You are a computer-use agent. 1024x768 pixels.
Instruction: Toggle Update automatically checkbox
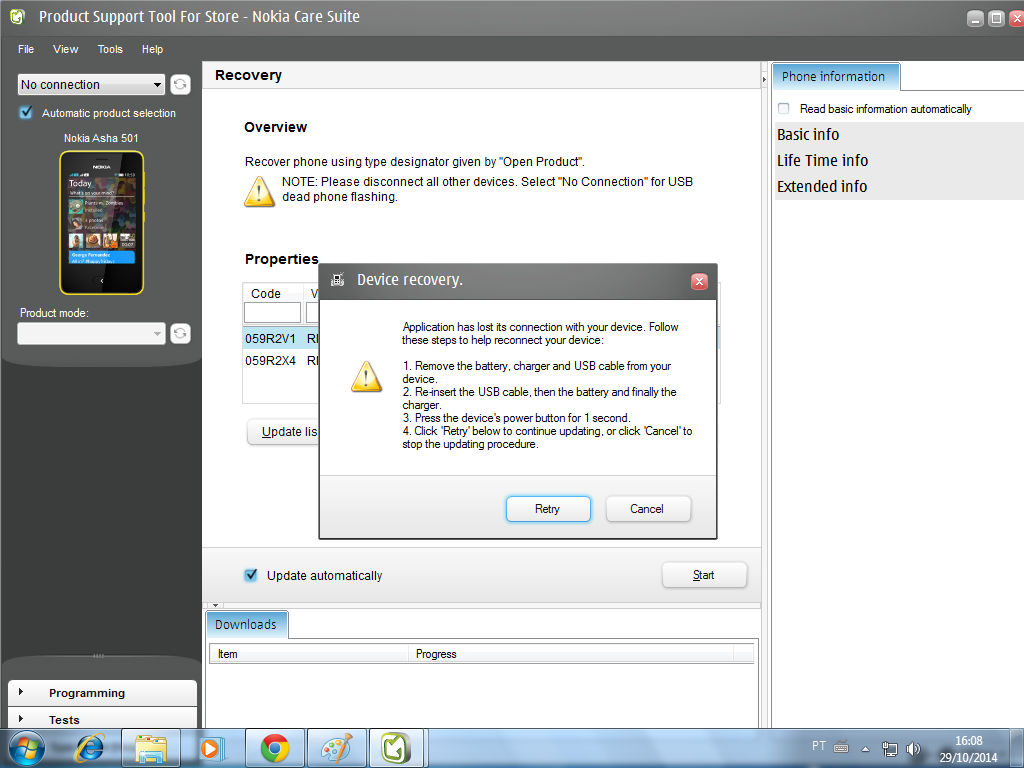251,575
